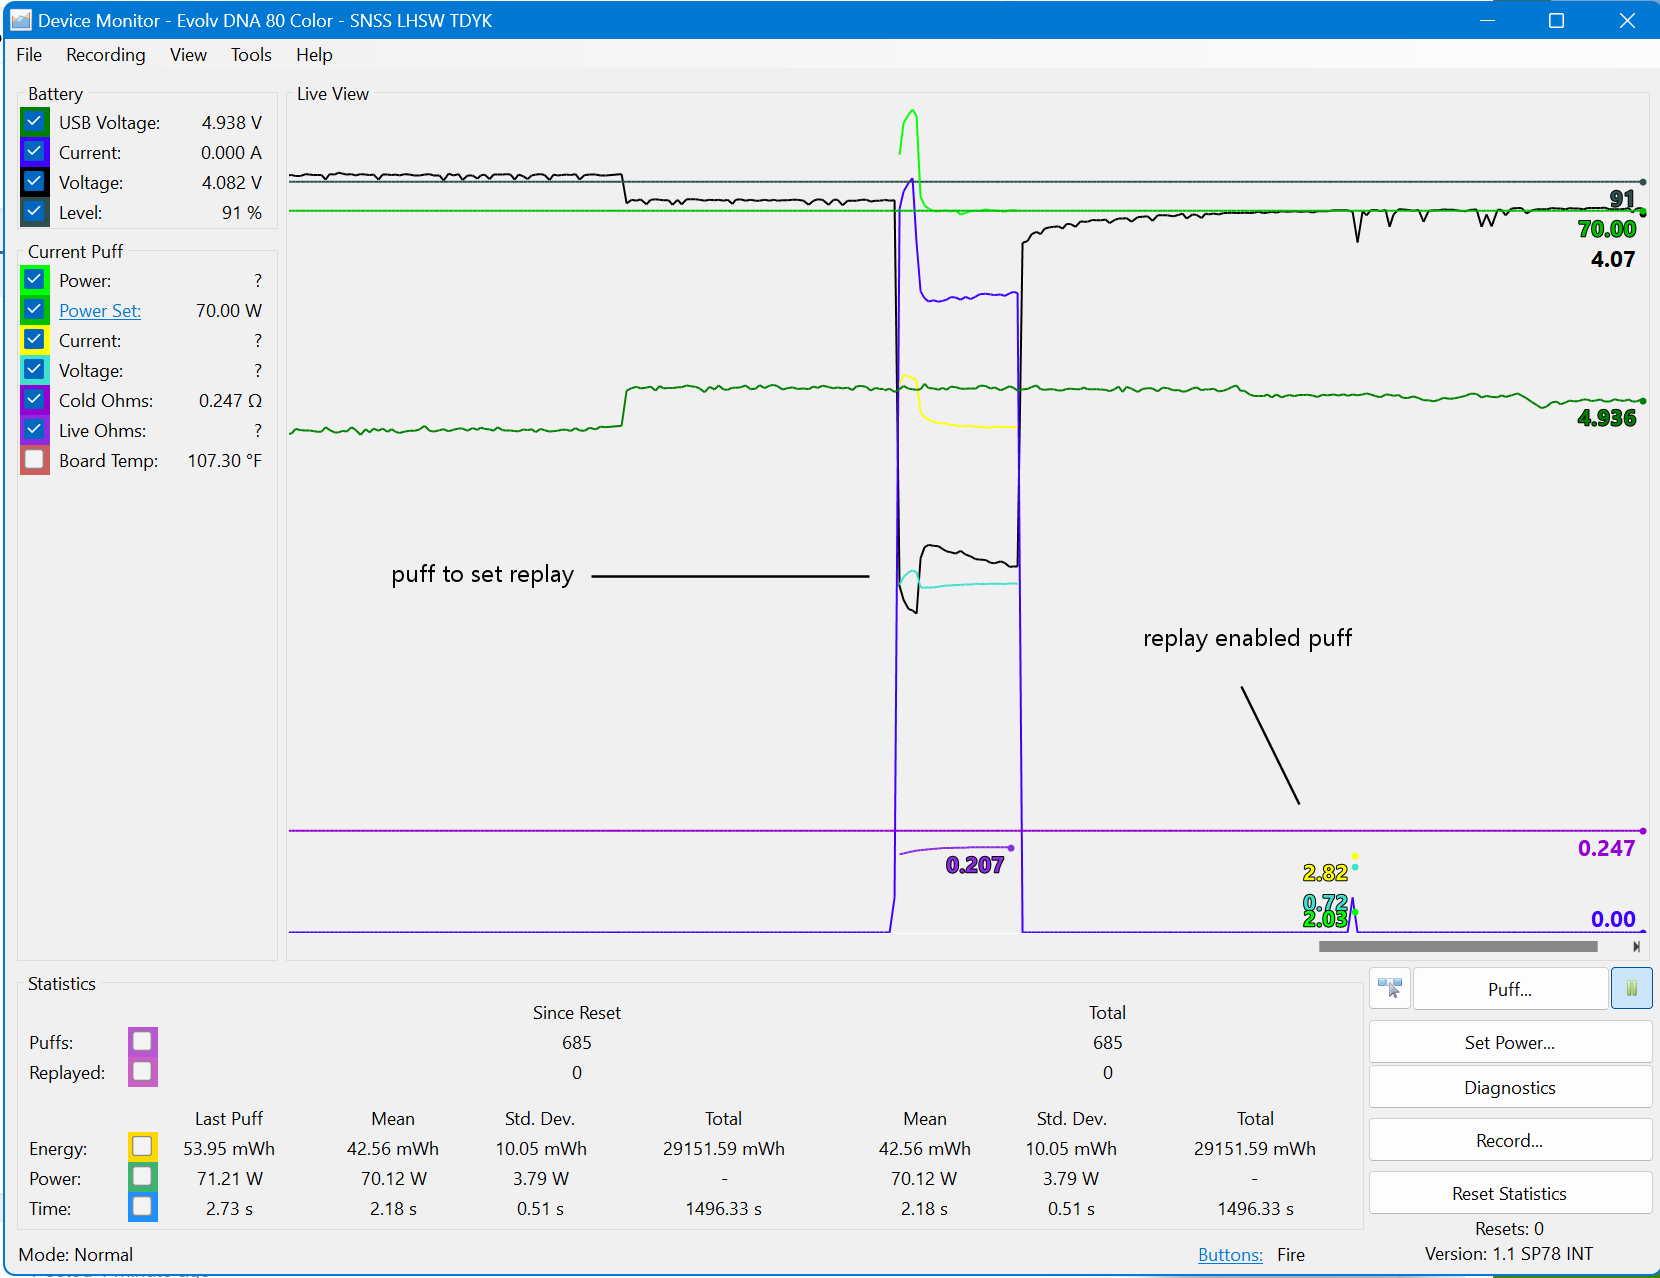The width and height of the screenshot is (1660, 1278).
Task: Uncheck the USB Voltage checkbox
Action: [x=35, y=122]
